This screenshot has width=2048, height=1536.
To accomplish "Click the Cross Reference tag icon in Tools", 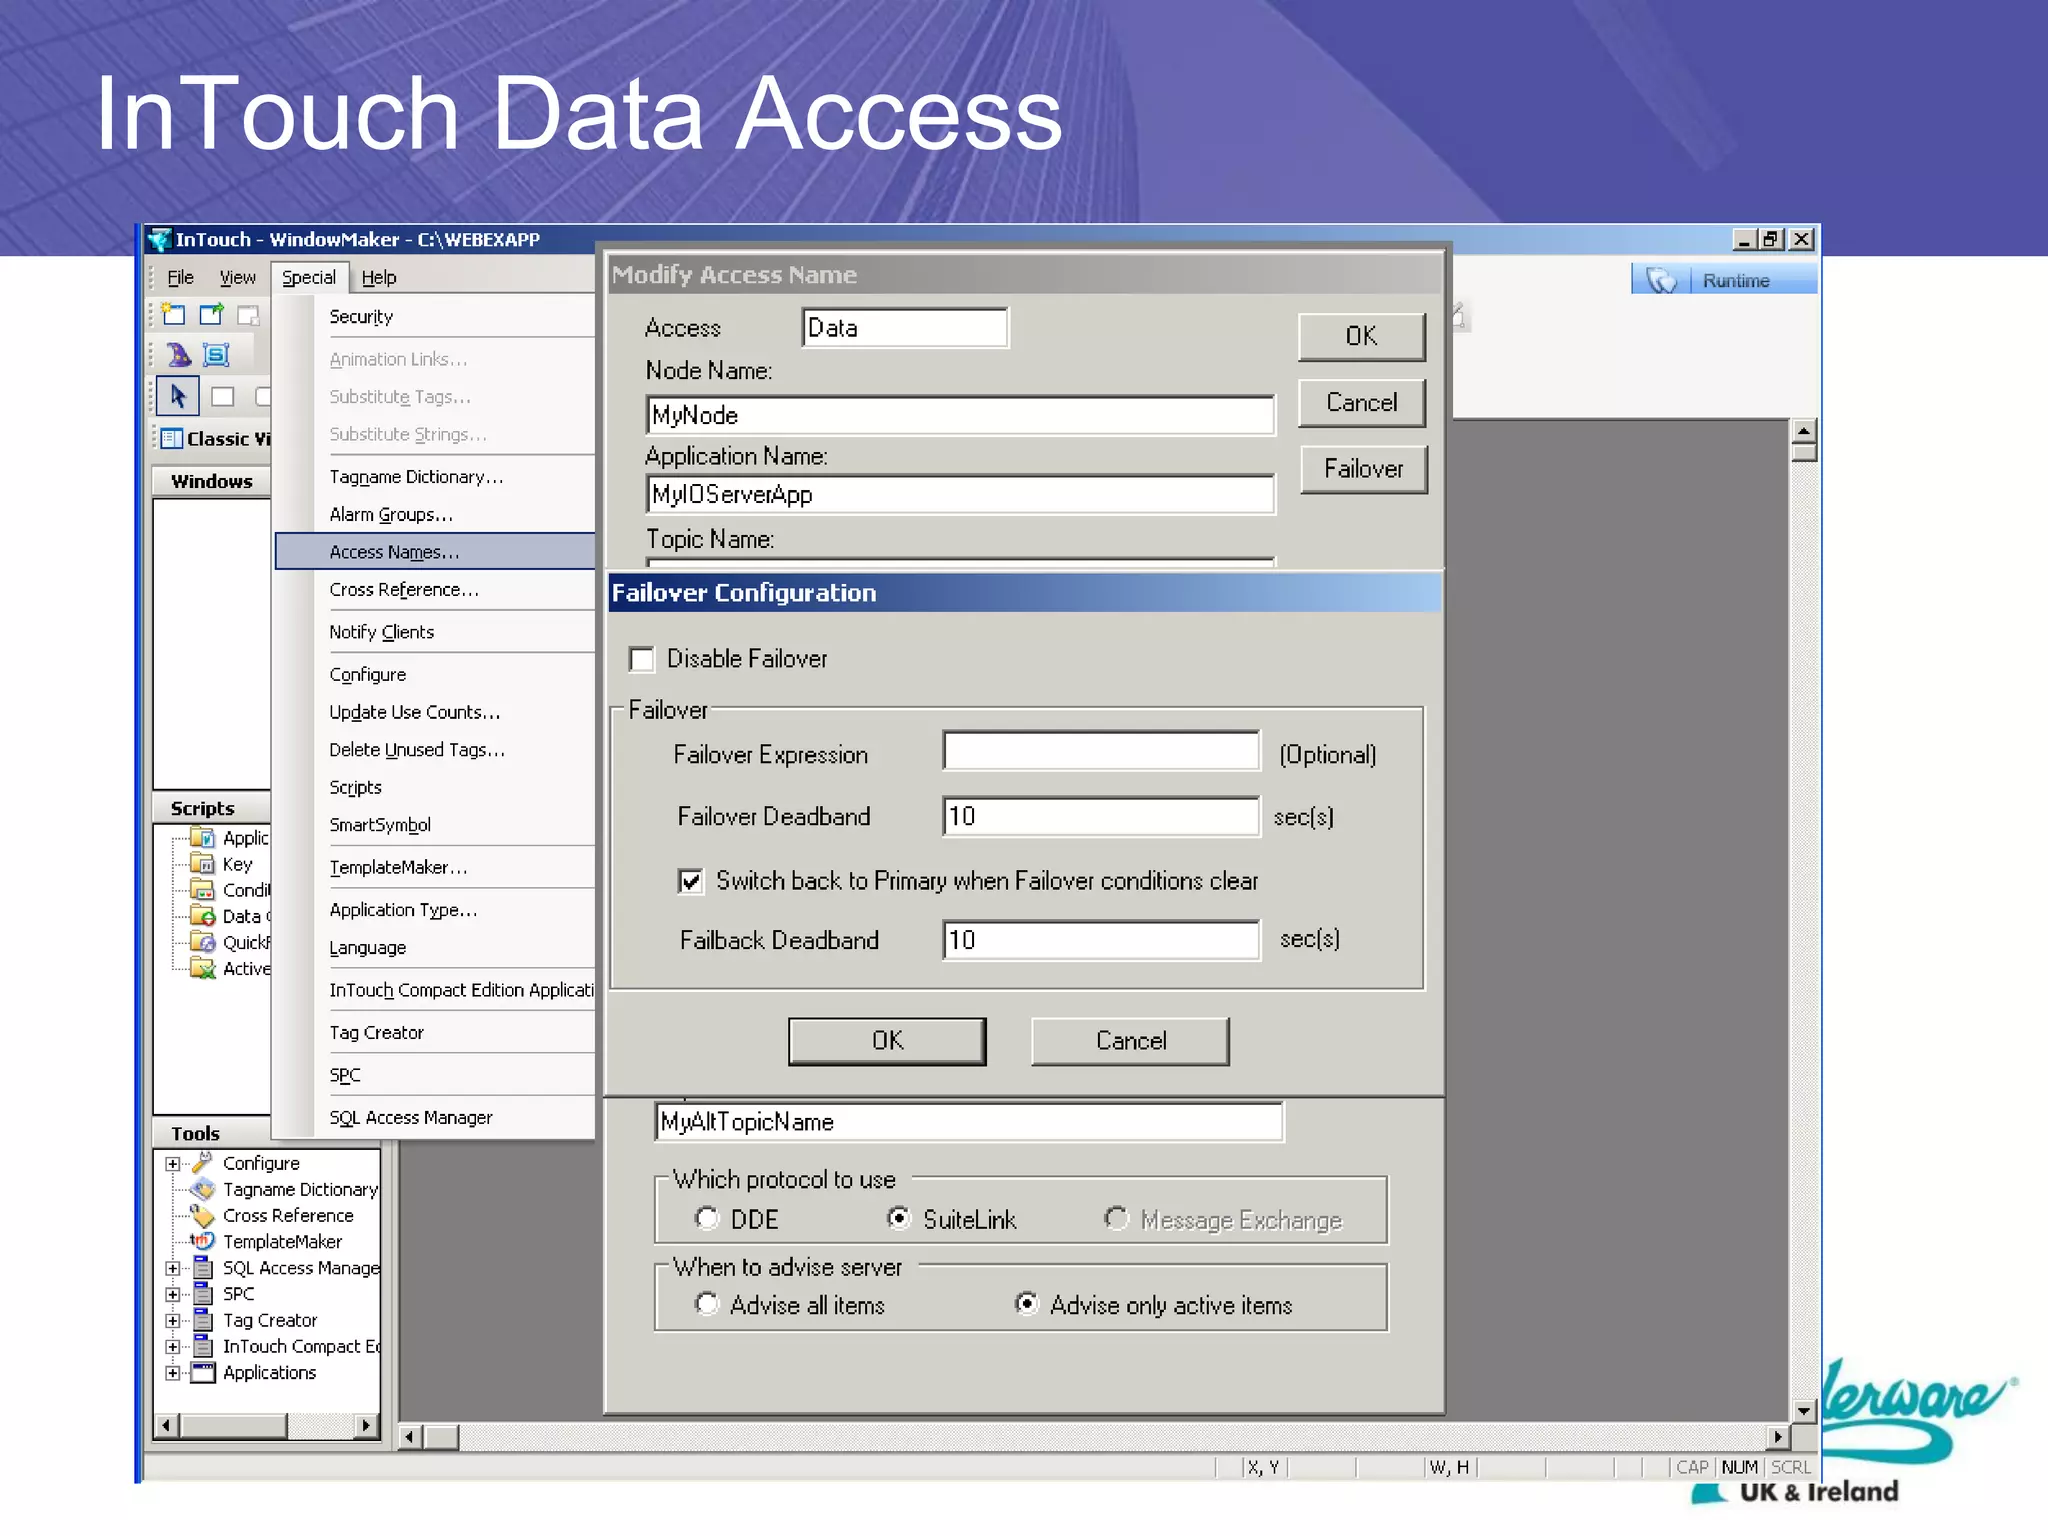I will [202, 1214].
